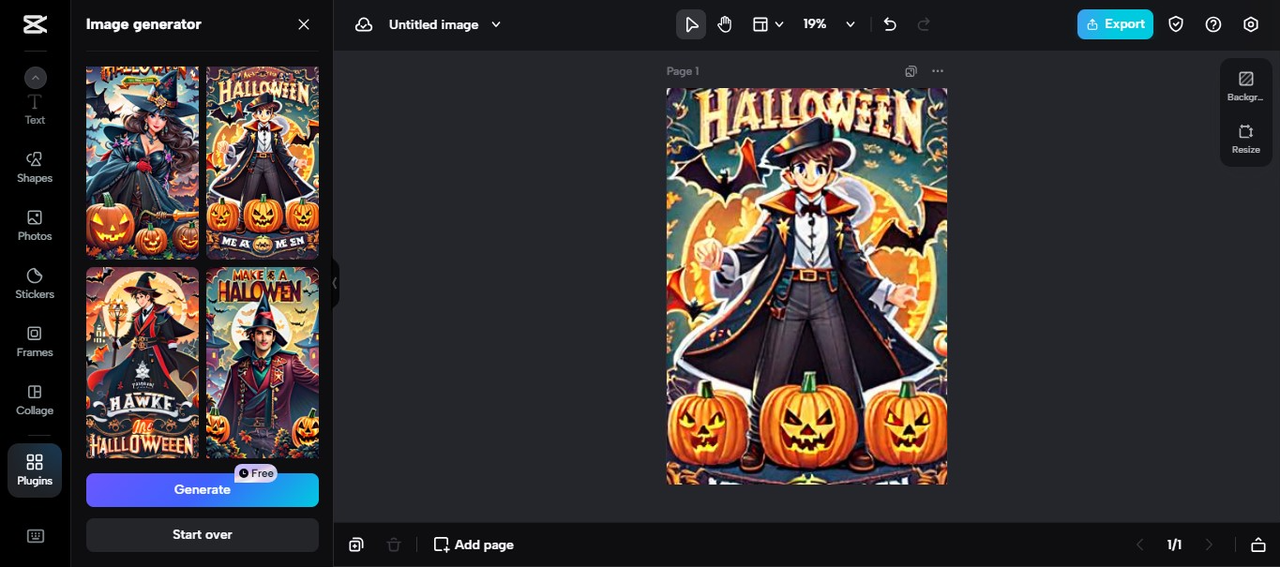
Task: Open the settings icon in top bar
Action: [1251, 24]
